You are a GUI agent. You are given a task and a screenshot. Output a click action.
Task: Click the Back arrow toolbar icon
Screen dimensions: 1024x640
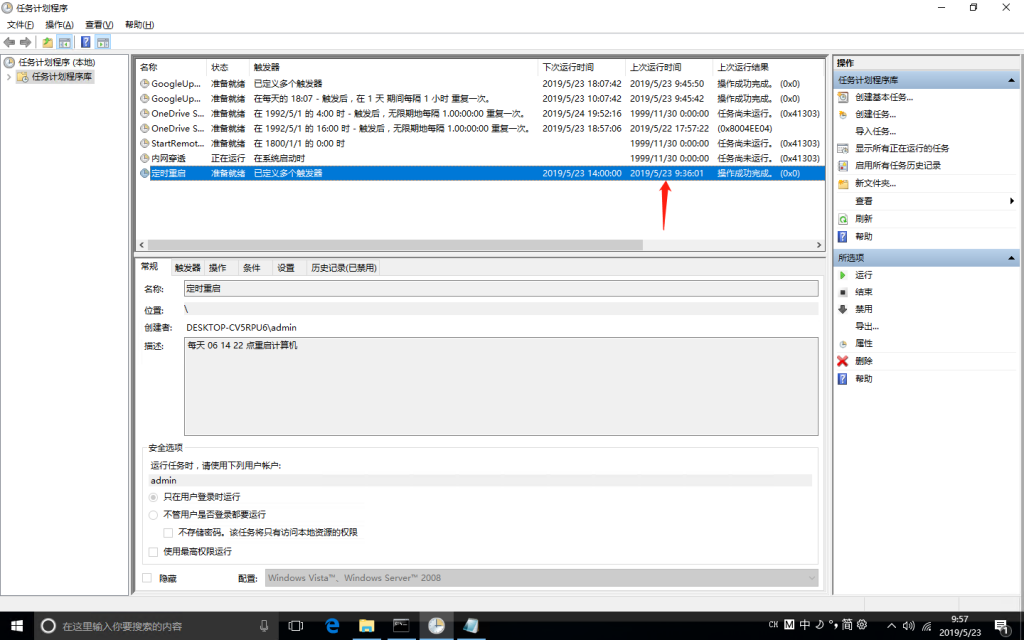pyautogui.click(x=9, y=42)
